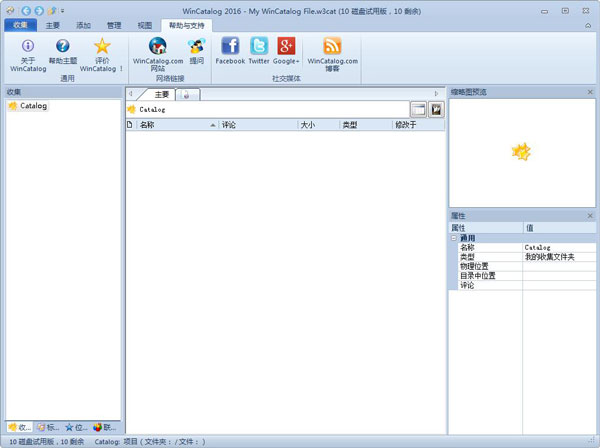Switch to 标... tags bottom tab
600x448 pixels.
click(x=49, y=427)
